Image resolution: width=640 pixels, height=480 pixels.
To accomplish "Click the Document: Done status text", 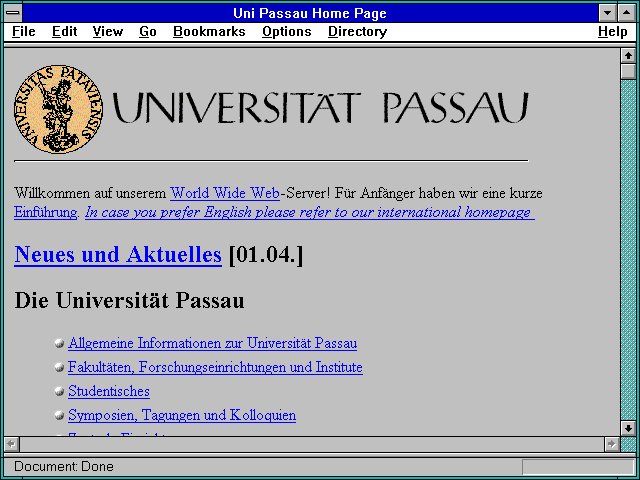I will tap(64, 467).
